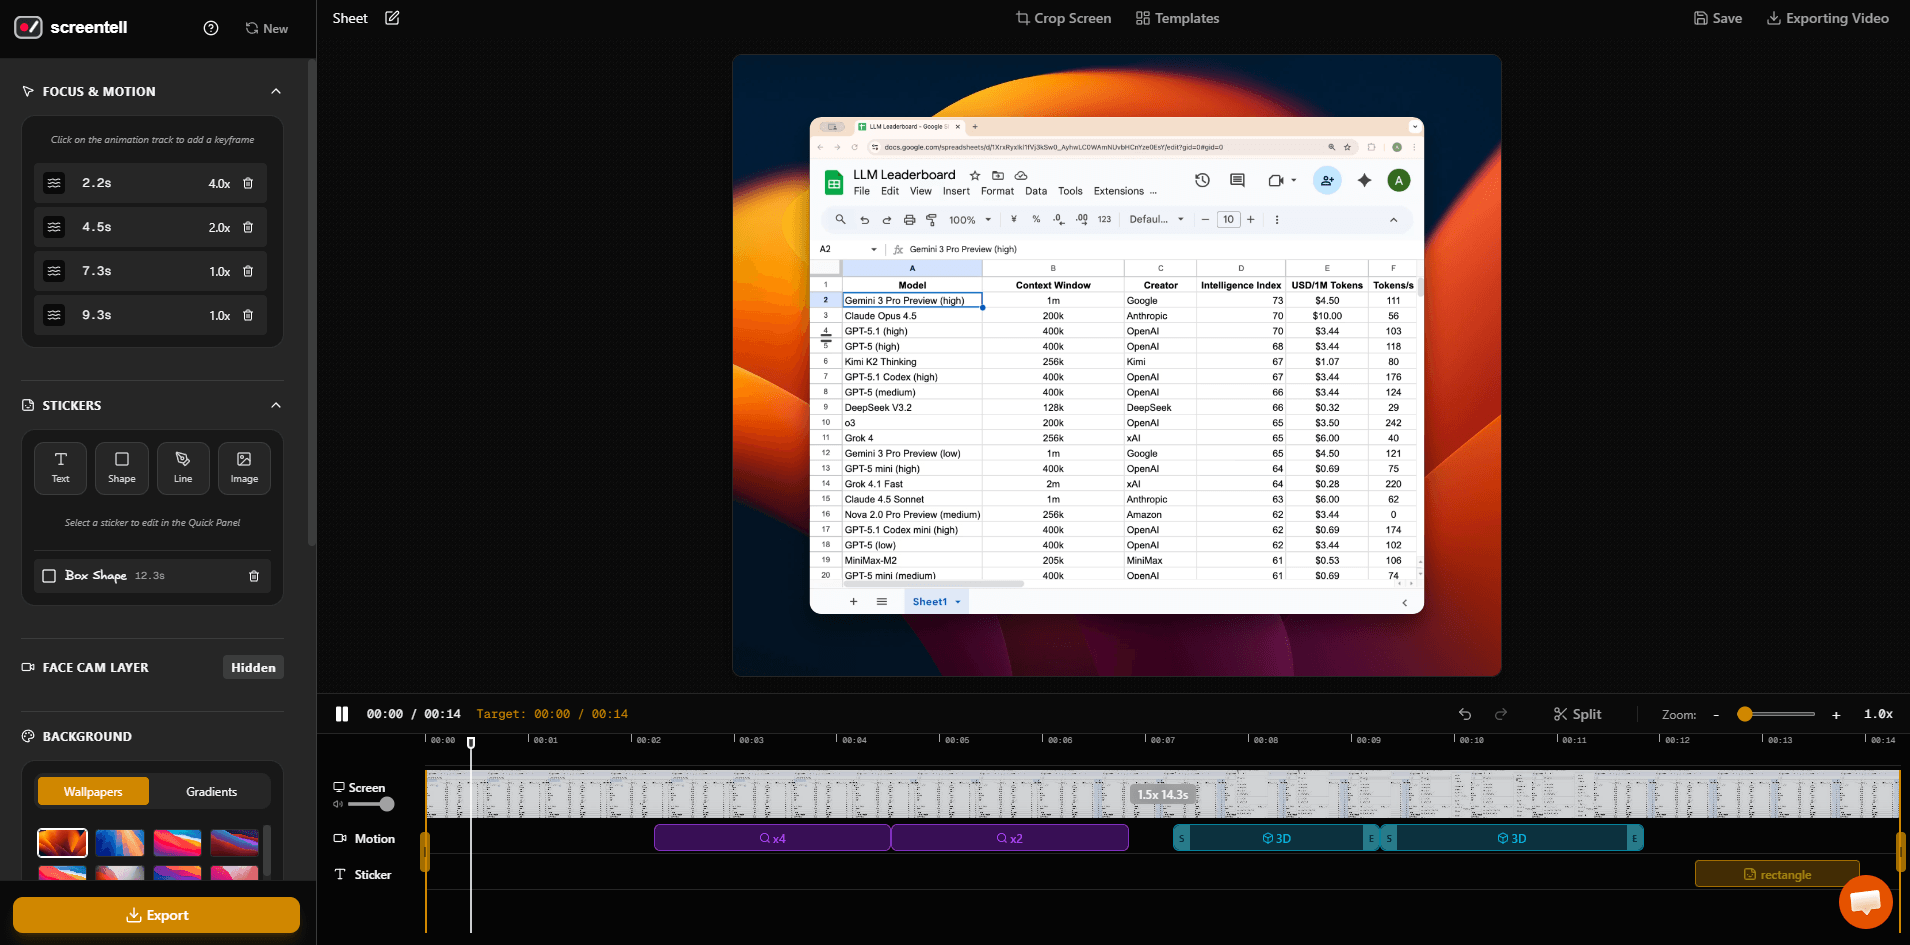
Task: Click the undo arrow
Action: coord(1465,714)
